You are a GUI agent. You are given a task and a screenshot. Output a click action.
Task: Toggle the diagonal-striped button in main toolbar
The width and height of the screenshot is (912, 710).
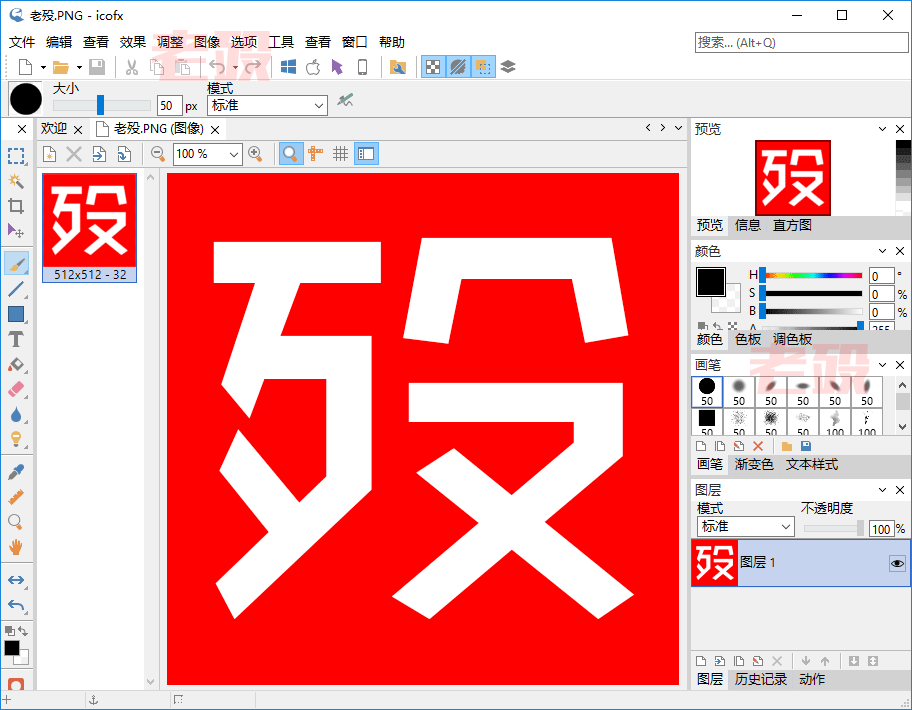pos(458,67)
